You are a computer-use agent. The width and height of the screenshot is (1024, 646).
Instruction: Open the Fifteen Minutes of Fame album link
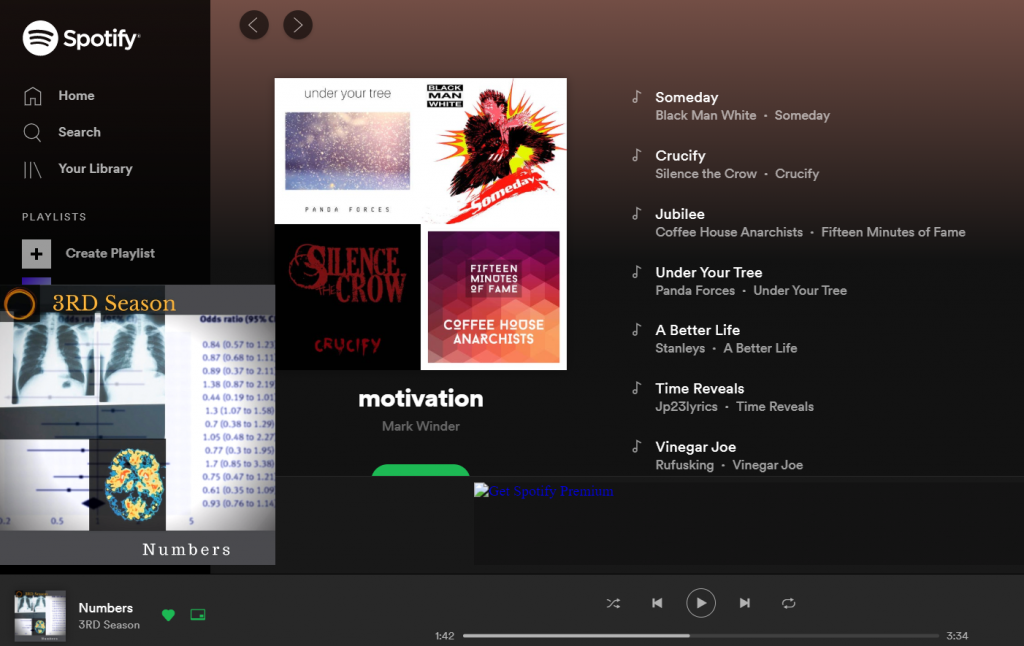pos(893,233)
